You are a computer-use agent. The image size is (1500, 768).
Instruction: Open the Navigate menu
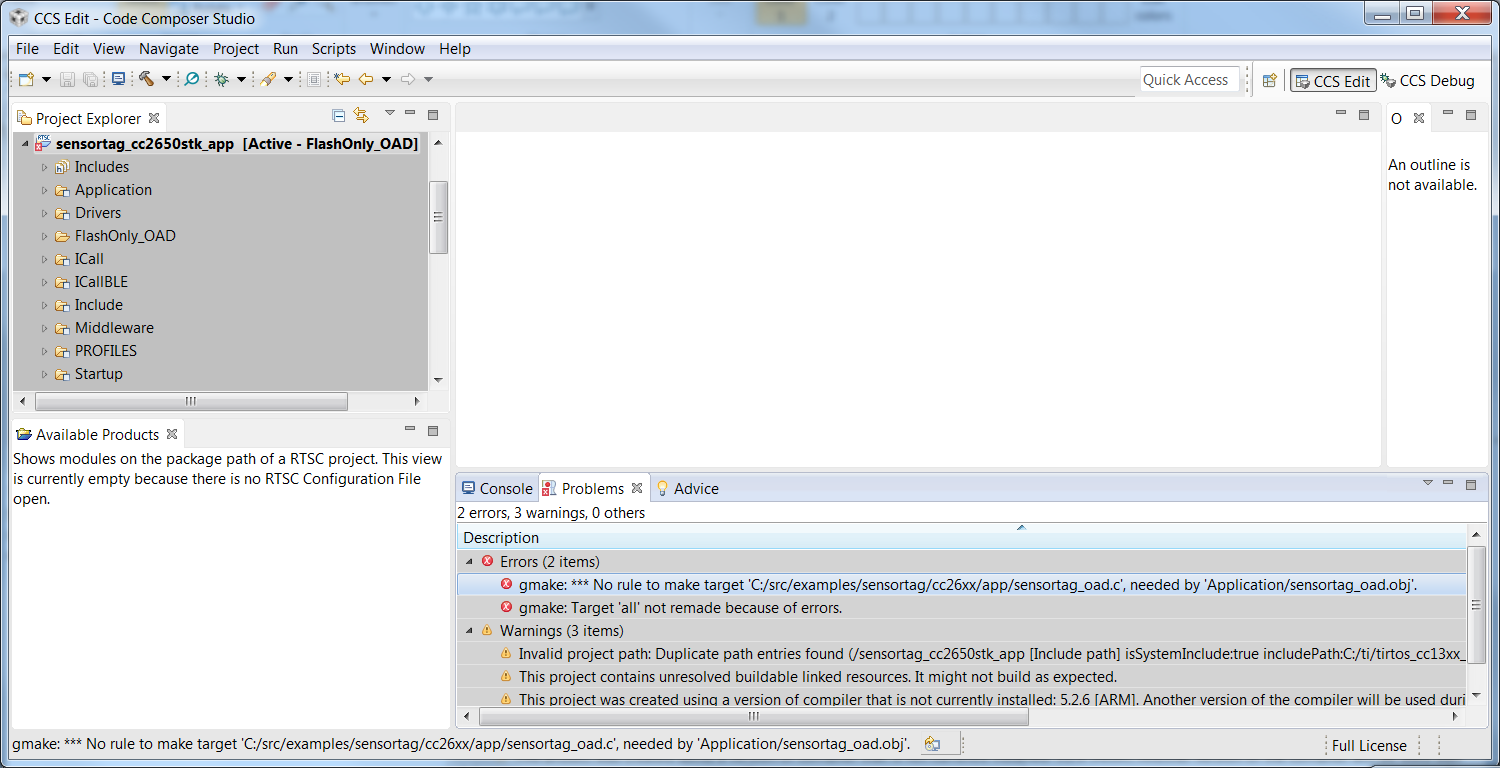point(169,48)
